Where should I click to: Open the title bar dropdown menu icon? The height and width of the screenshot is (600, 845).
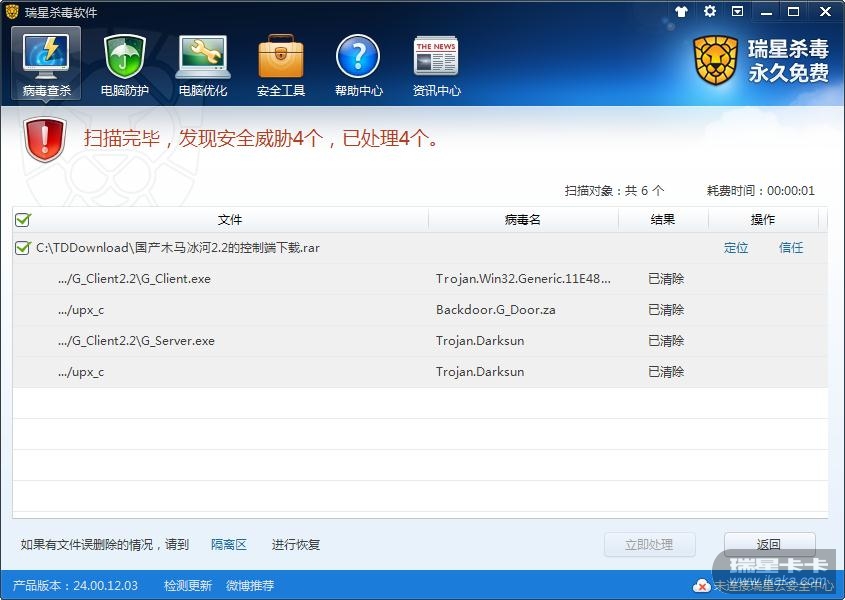coord(738,11)
